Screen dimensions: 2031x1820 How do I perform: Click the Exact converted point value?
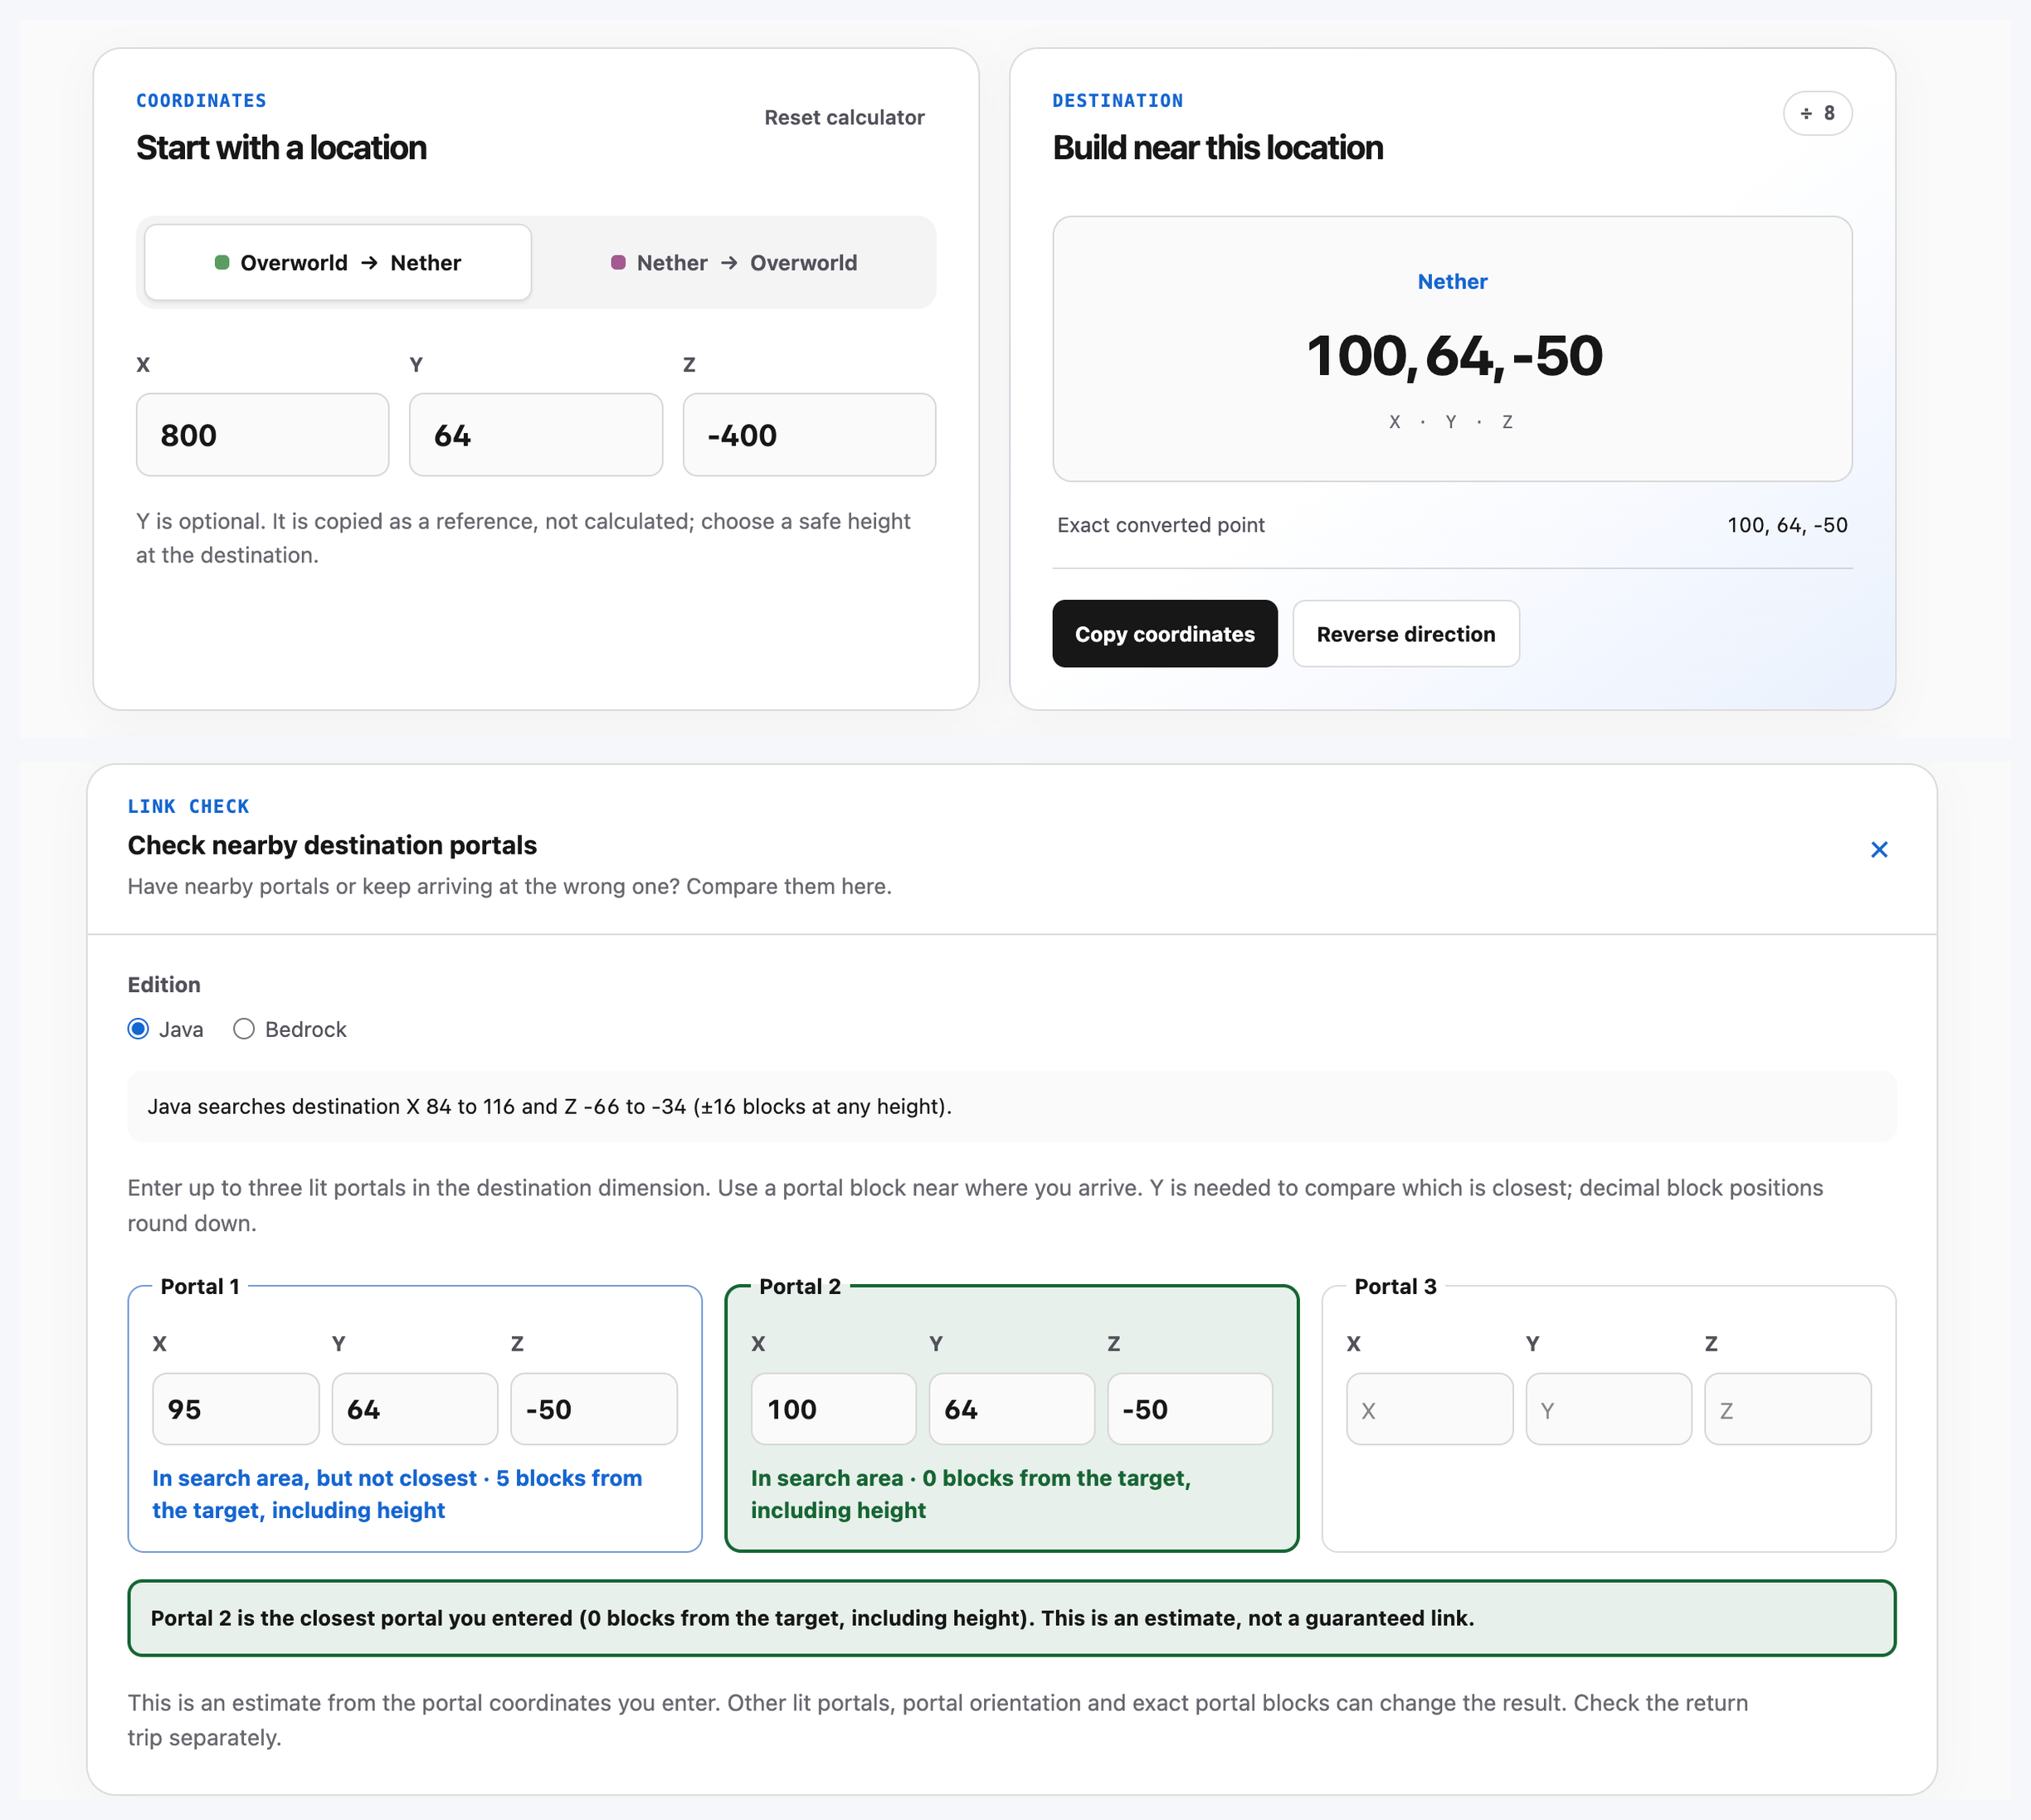coord(1787,525)
